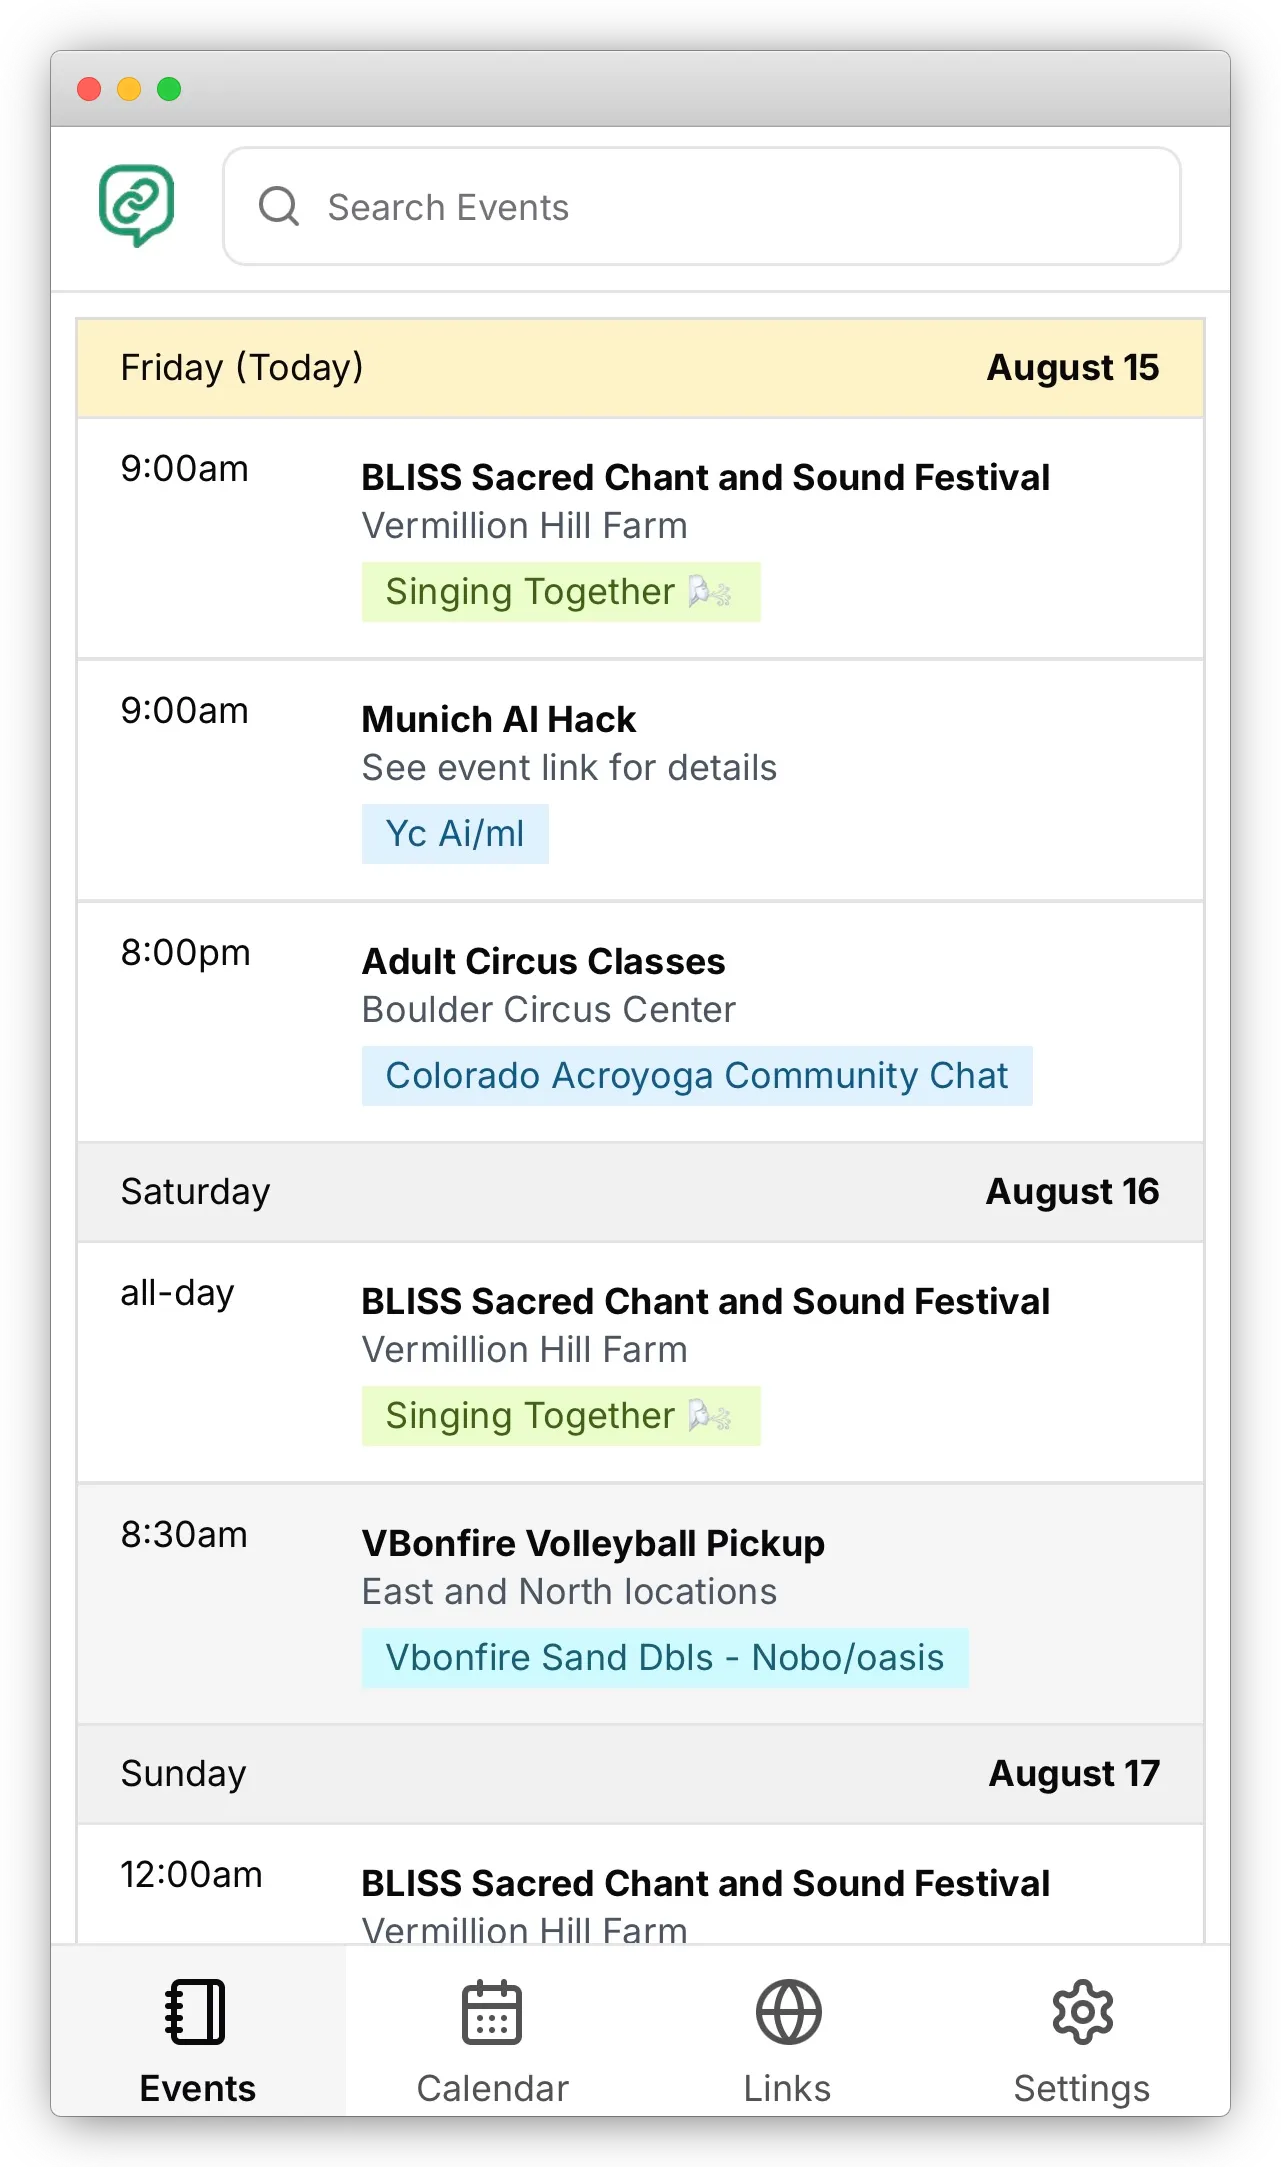Click the green maximize window button
The height and width of the screenshot is (2167, 1281).
tap(169, 89)
